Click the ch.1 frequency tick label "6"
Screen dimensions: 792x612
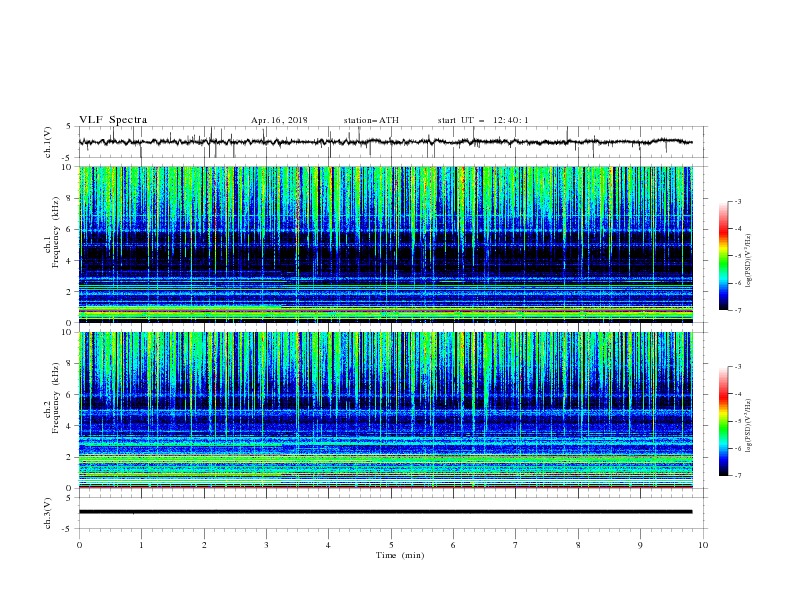pyautogui.click(x=70, y=229)
